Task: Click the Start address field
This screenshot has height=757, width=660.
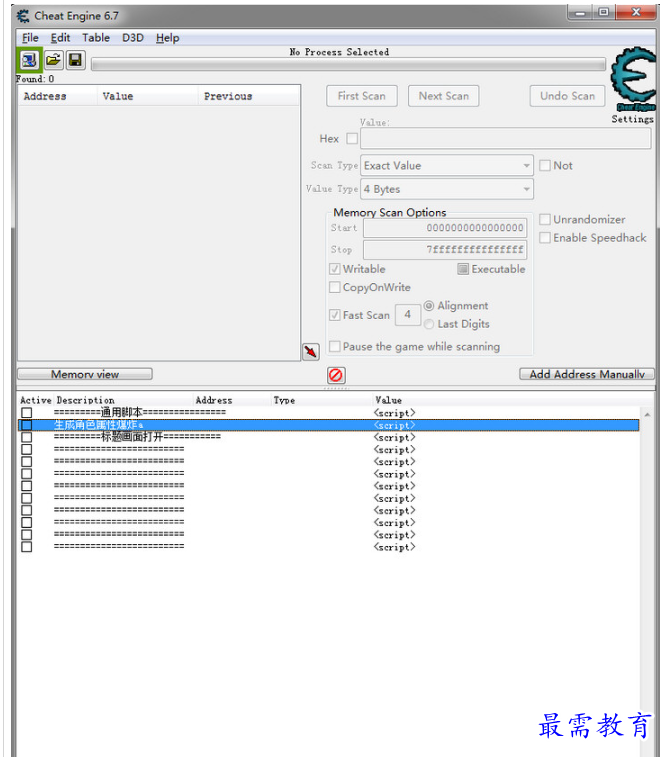Action: [x=445, y=228]
